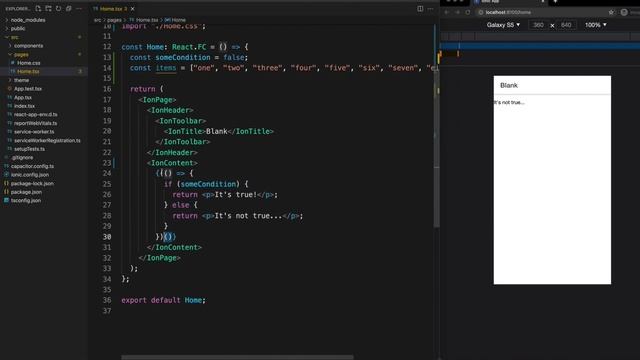View site information icon beside localhost

click(x=481, y=12)
